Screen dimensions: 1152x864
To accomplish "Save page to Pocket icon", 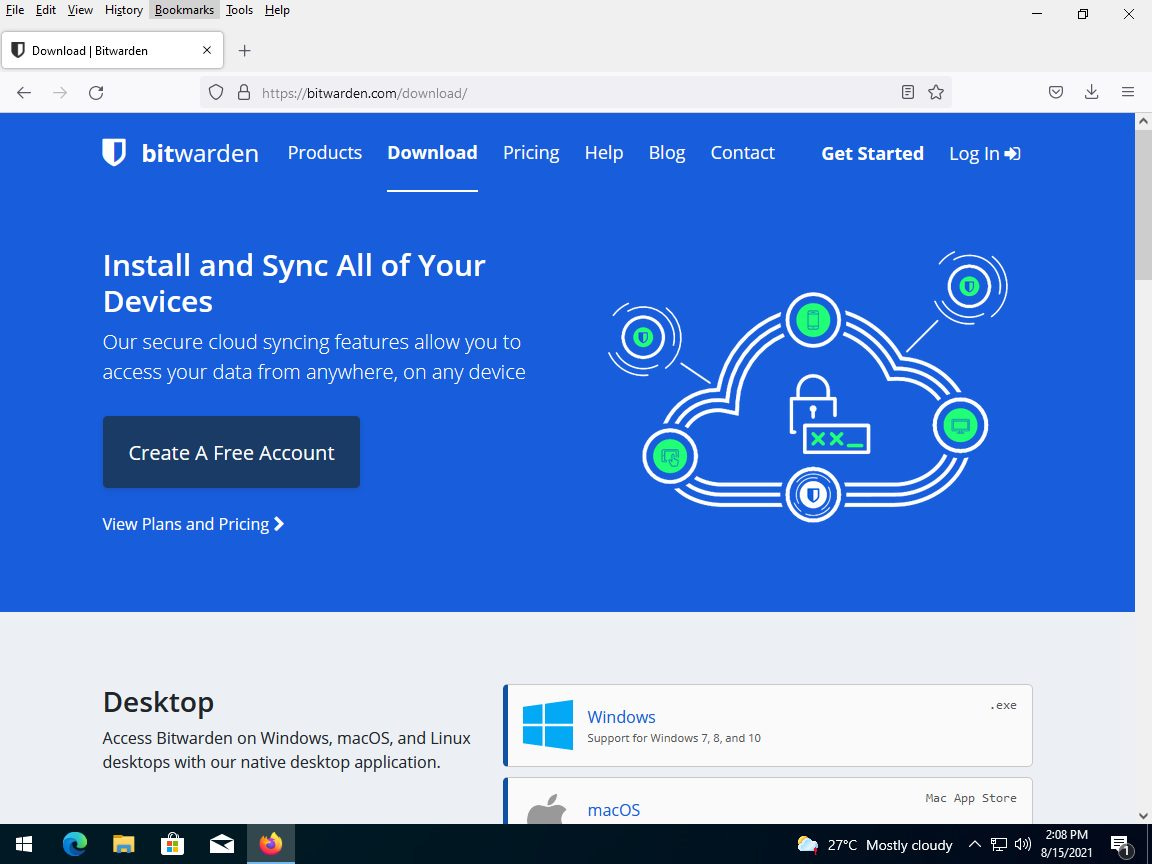I will coord(1056,93).
